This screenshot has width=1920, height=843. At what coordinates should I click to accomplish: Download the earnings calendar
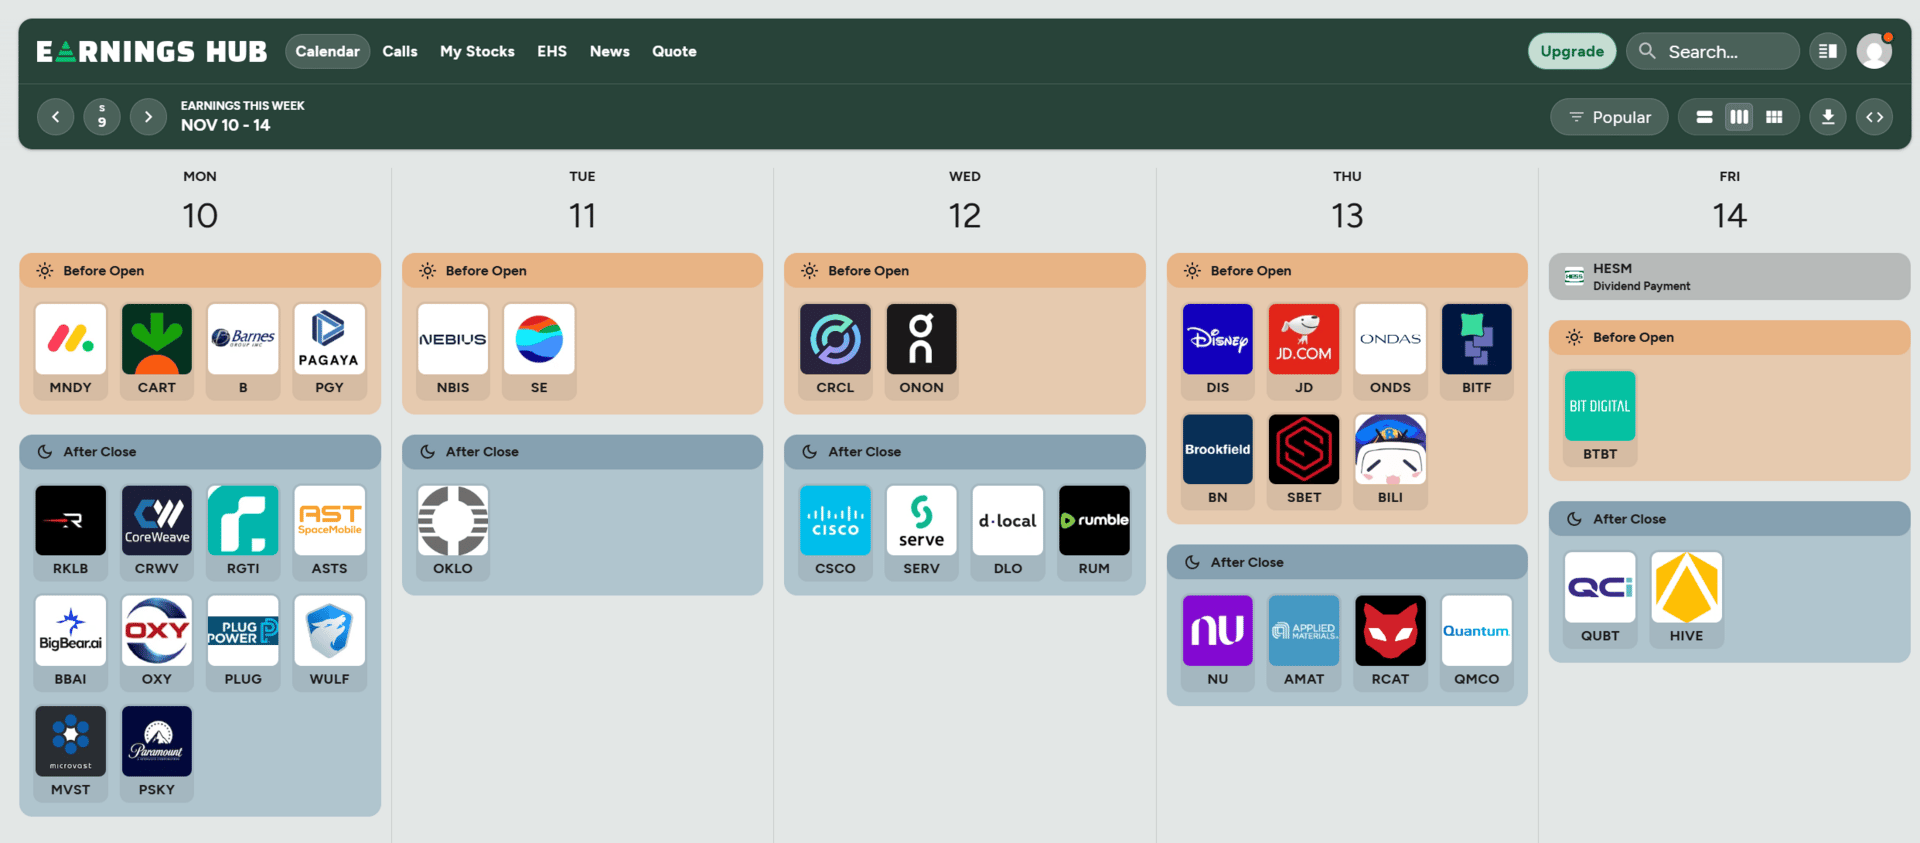1828,117
